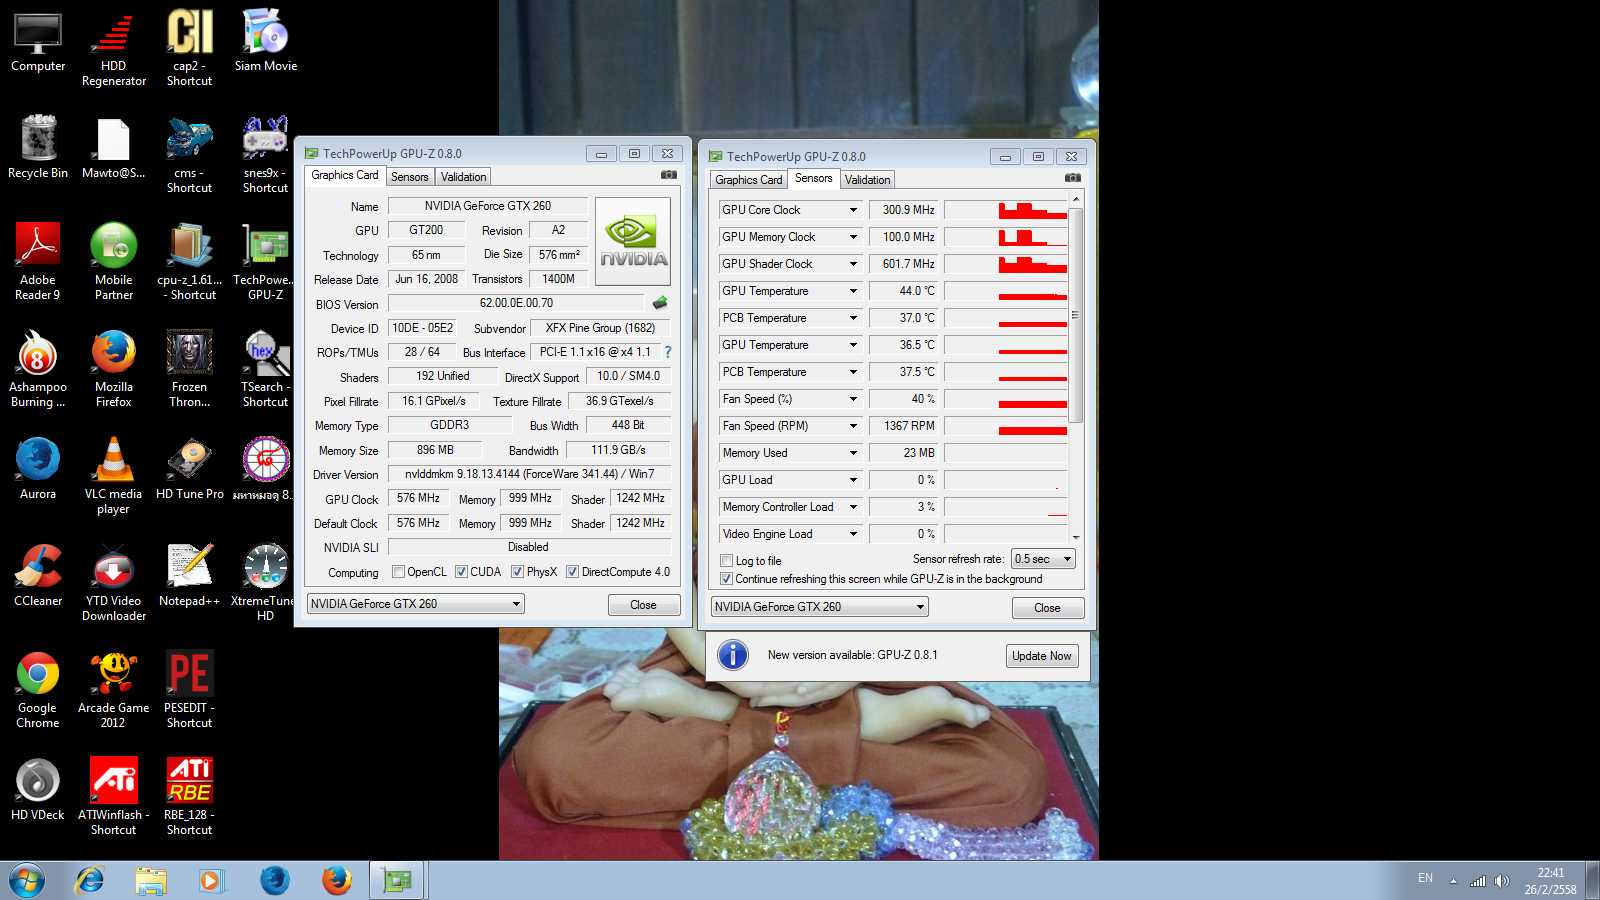Open HD Tune Pro desktop icon
The width and height of the screenshot is (1600, 900).
click(190, 468)
